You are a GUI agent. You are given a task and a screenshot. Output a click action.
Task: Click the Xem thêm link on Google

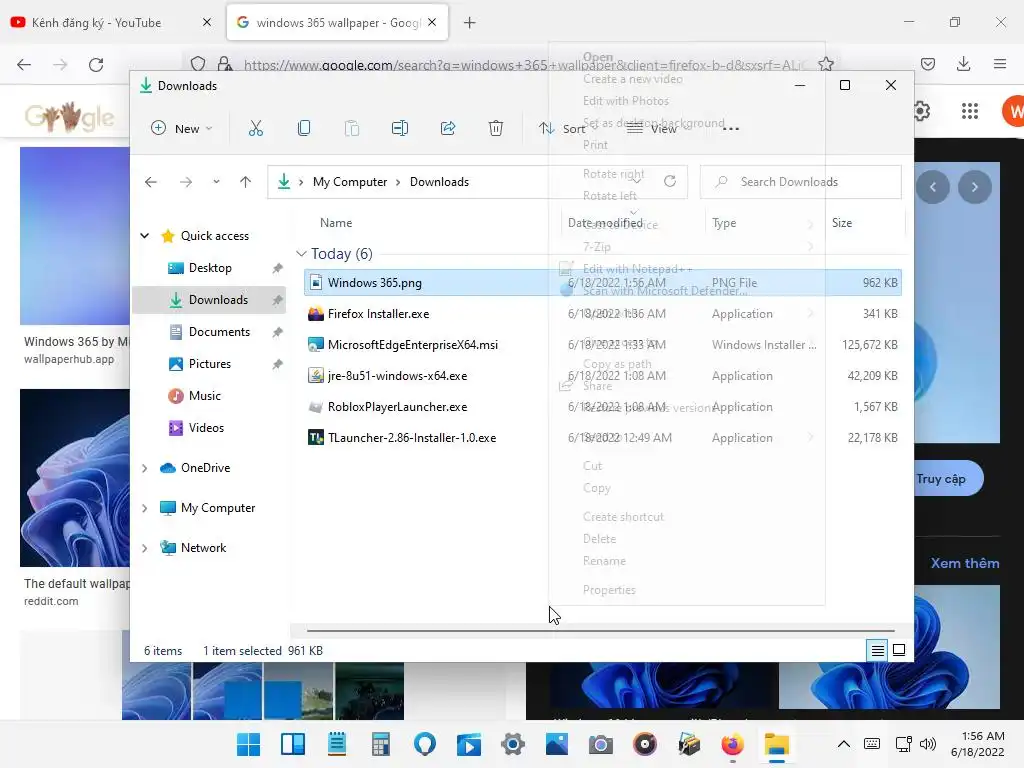965,563
